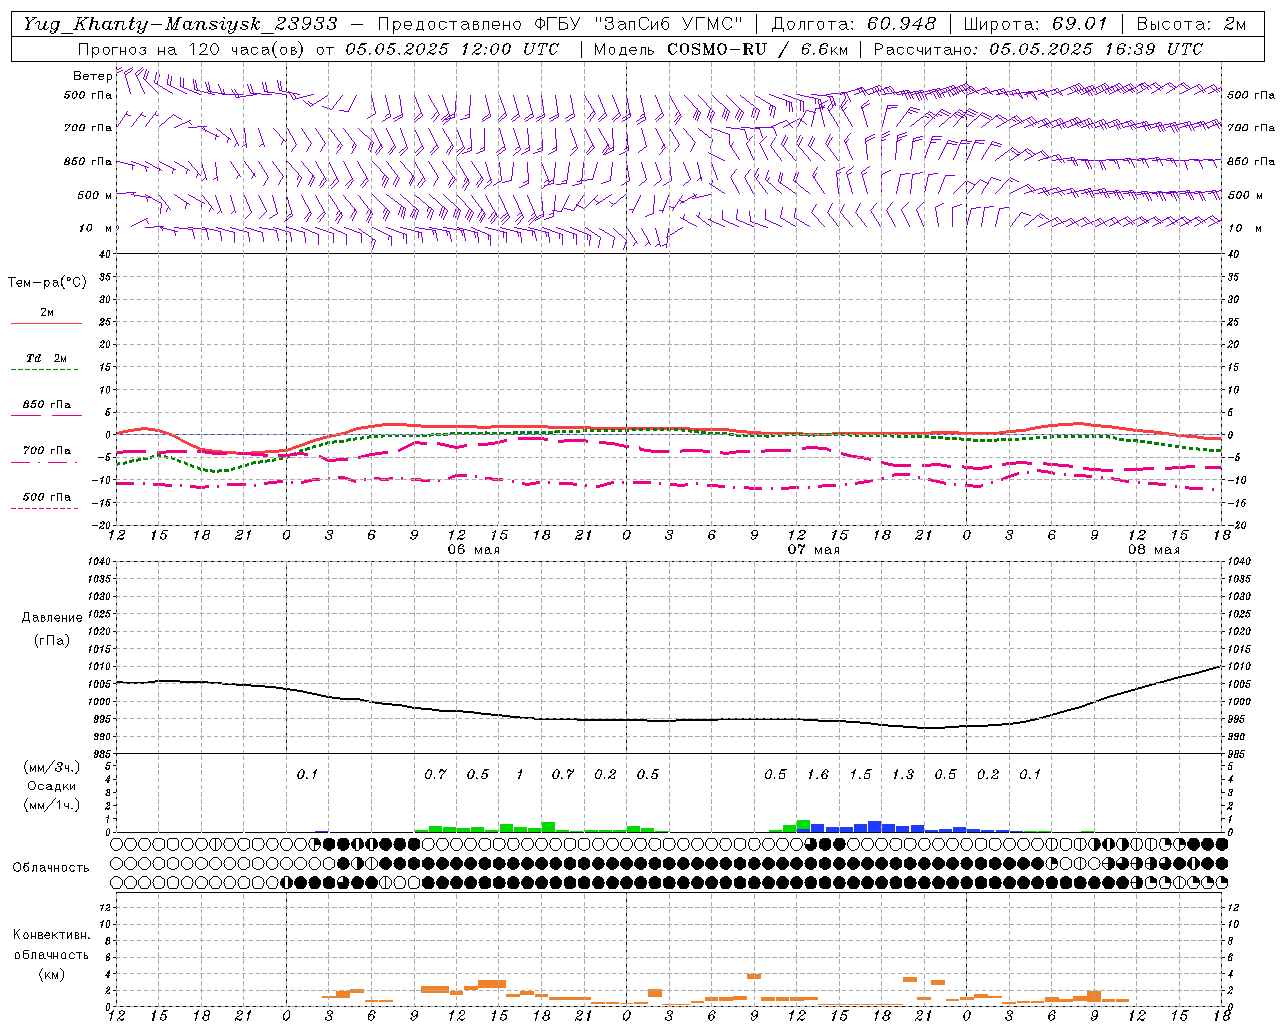The width and height of the screenshot is (1280, 1024).
Task: Click the 'Широта: 69.01' header field
Action: 1036,24
